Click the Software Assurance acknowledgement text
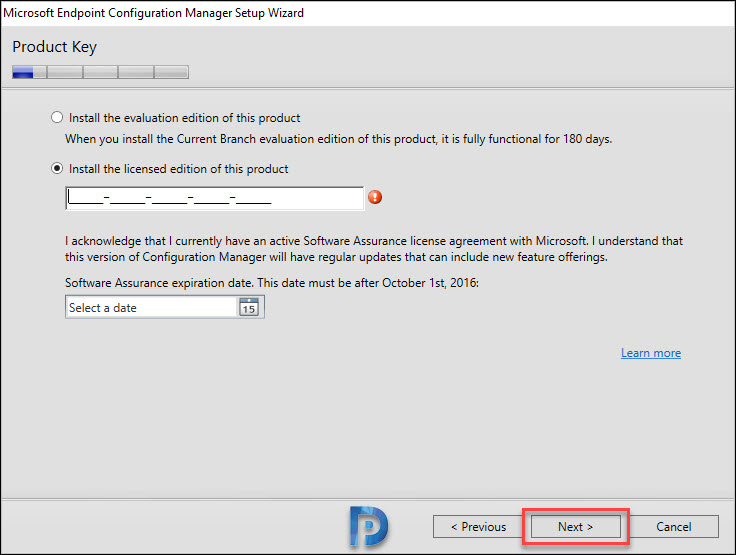Viewport: 736px width, 555px height. click(x=374, y=249)
